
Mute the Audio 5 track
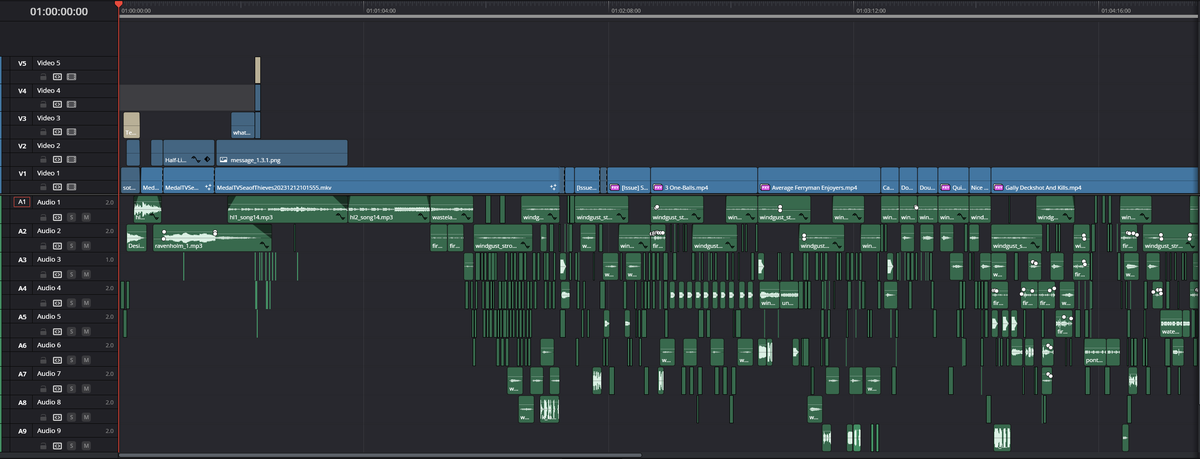(x=86, y=331)
